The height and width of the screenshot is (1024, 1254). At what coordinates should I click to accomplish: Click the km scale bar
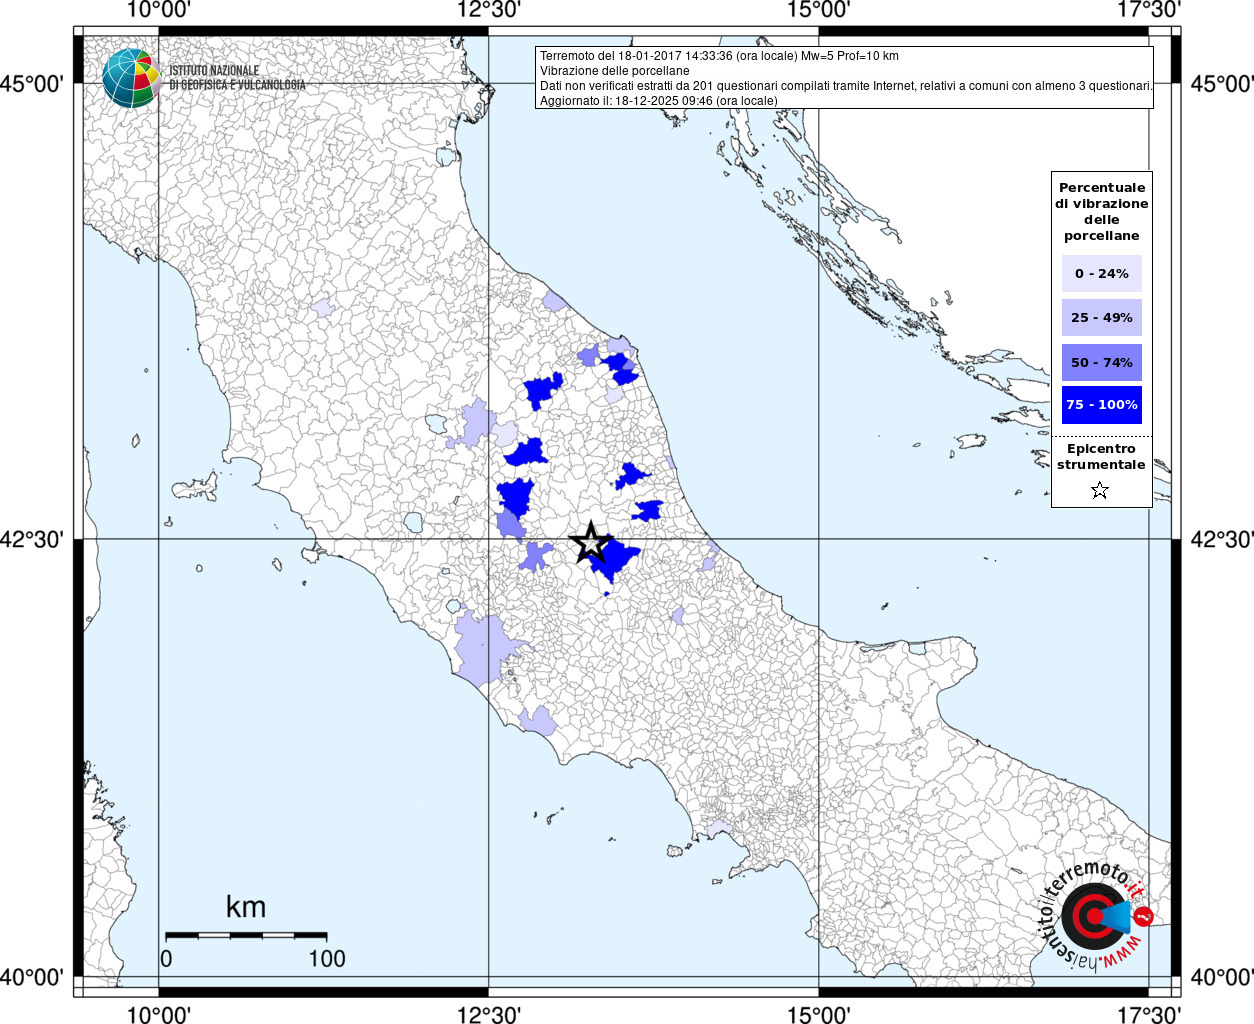[246, 936]
